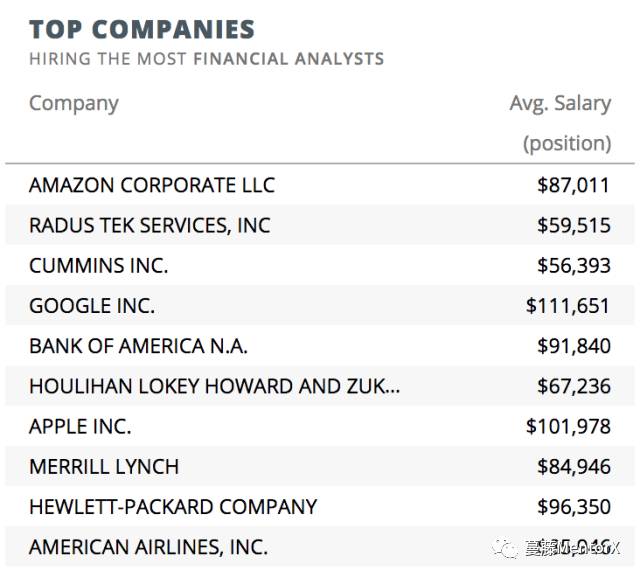Click the truncated Houlihan Lokey Howard entry
Viewport: 640px width, 577px height.
(x=214, y=386)
